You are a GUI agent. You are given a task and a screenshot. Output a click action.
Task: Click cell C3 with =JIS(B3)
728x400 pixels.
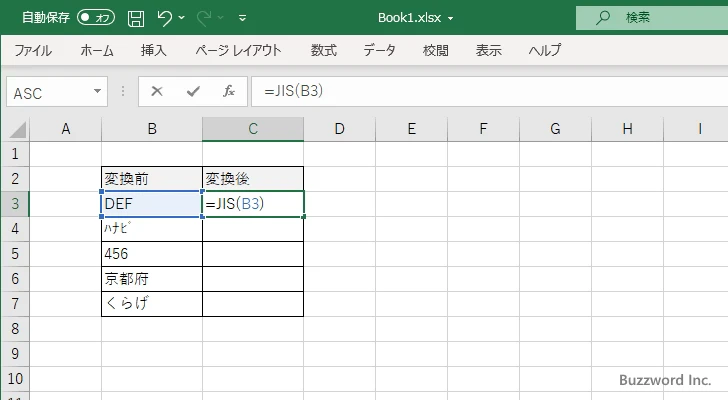tap(253, 204)
